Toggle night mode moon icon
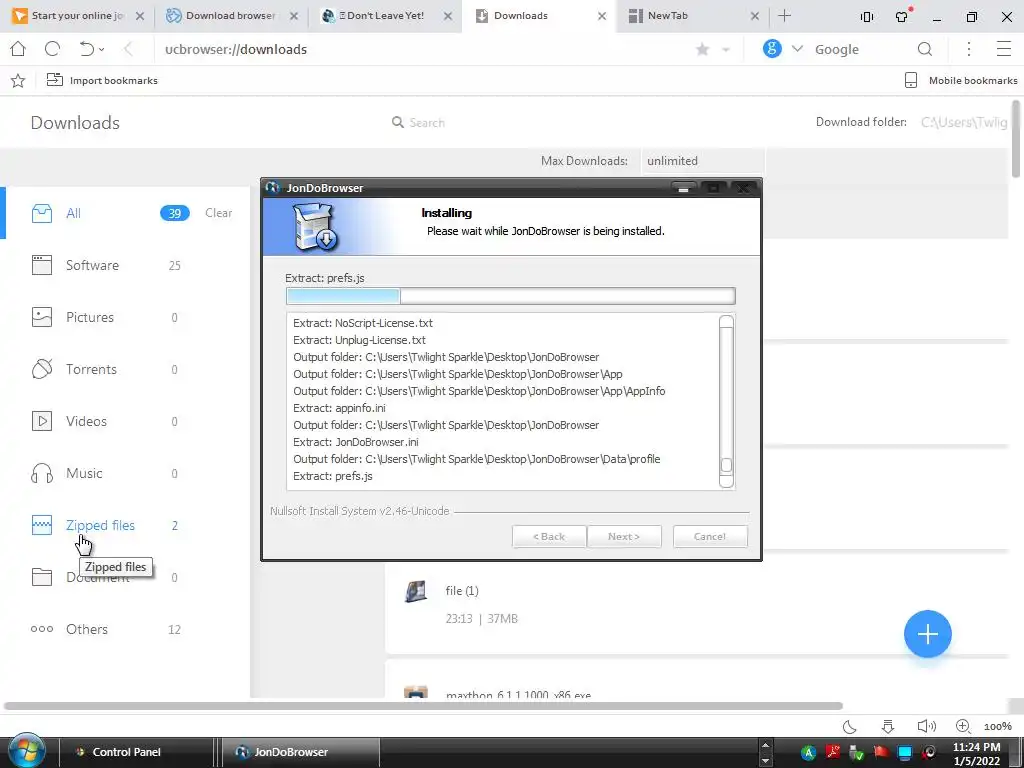Viewport: 1024px width, 768px height. [850, 726]
